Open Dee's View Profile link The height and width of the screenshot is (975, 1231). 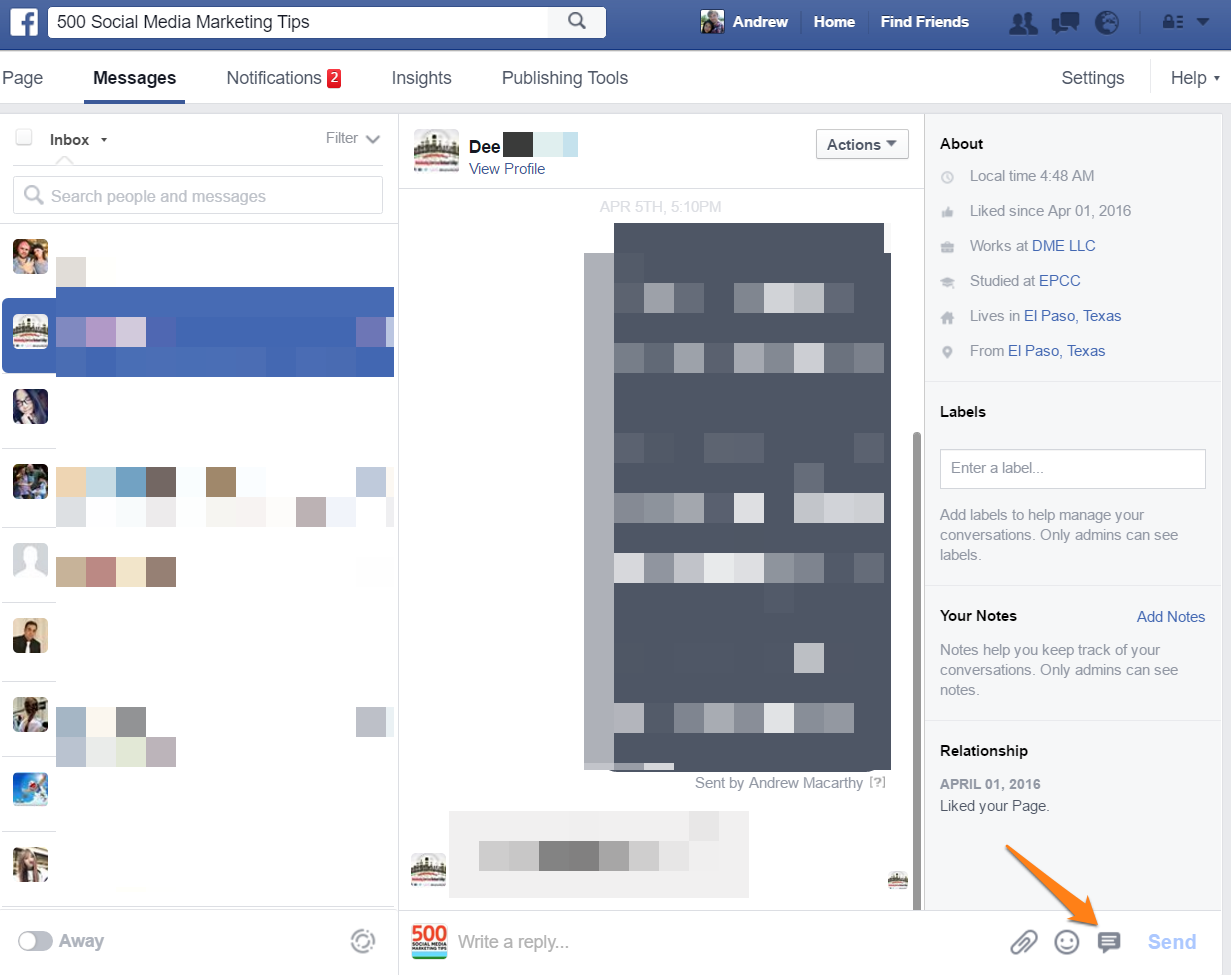pos(507,169)
